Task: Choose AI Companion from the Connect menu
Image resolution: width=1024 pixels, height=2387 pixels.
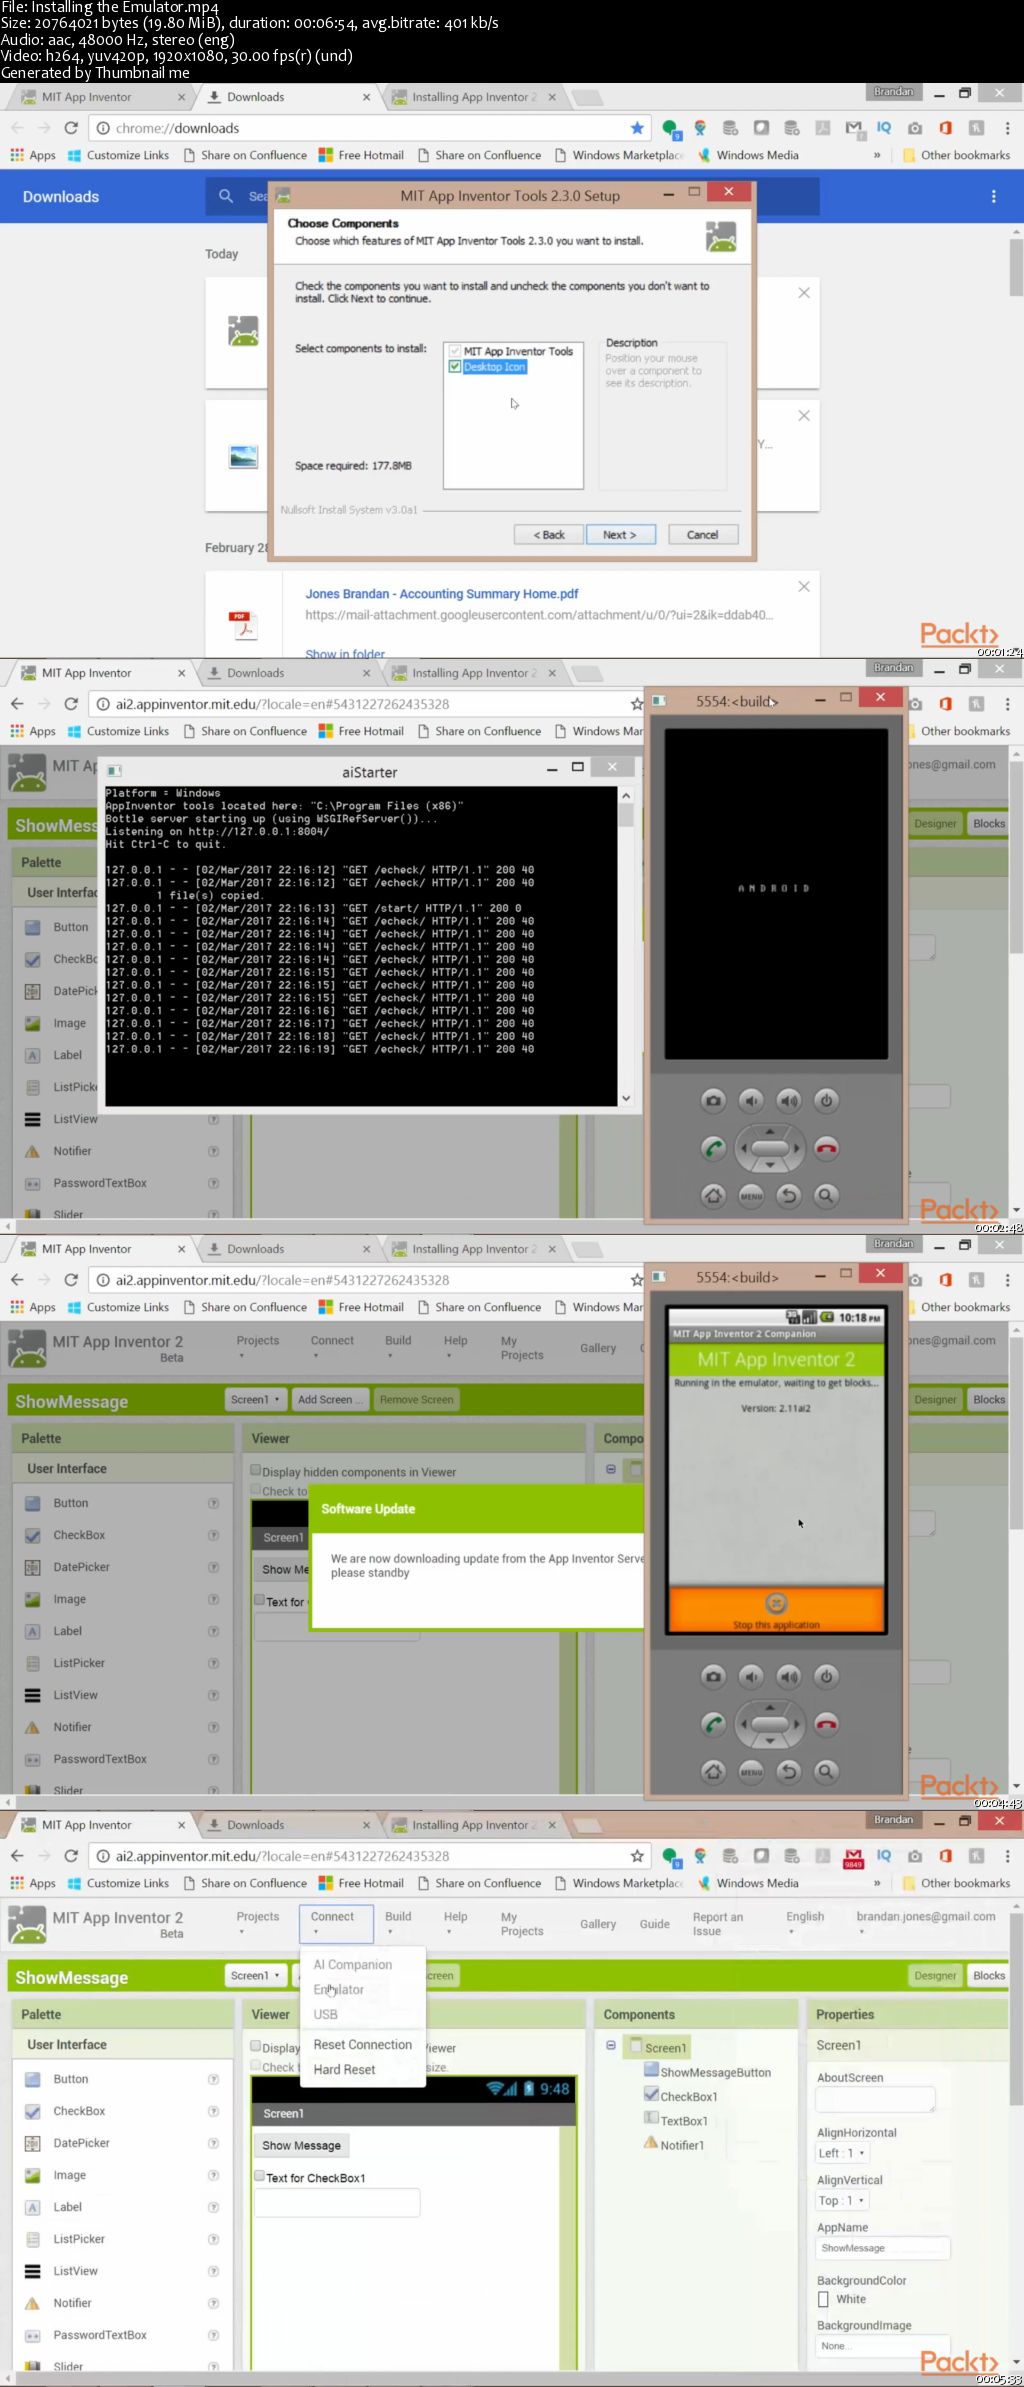Action: [x=353, y=1964]
